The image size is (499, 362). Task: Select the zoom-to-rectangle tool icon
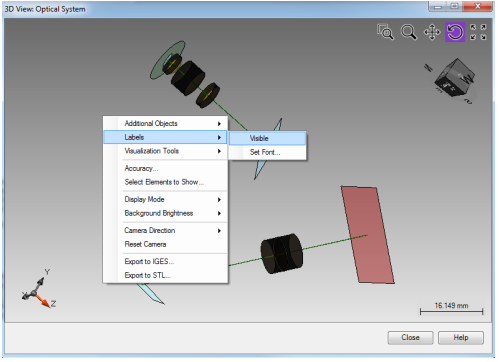(385, 32)
